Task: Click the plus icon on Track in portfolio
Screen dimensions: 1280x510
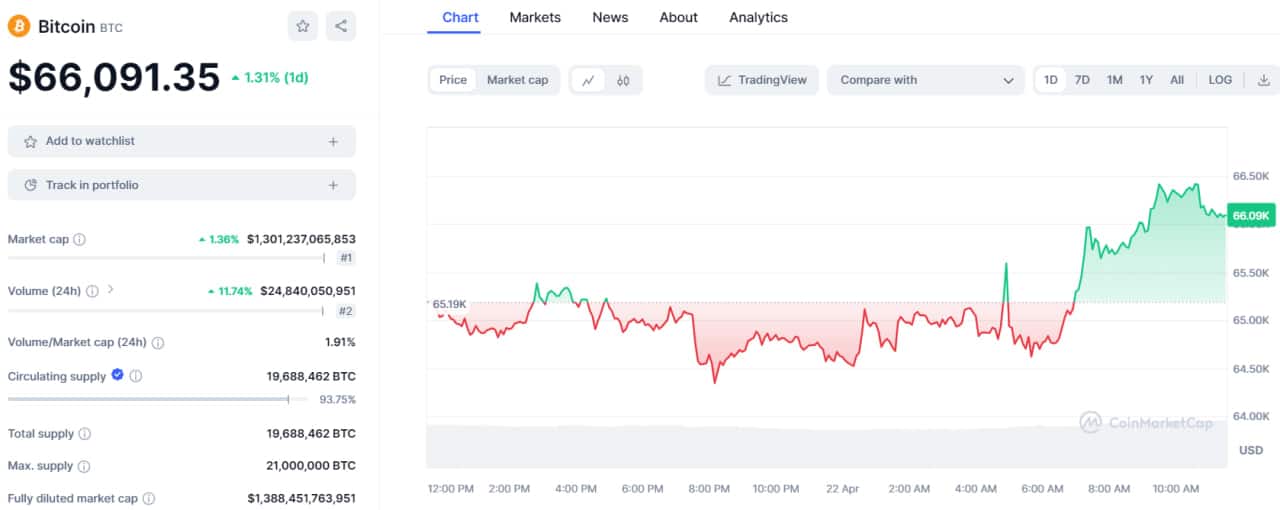Action: [334, 185]
